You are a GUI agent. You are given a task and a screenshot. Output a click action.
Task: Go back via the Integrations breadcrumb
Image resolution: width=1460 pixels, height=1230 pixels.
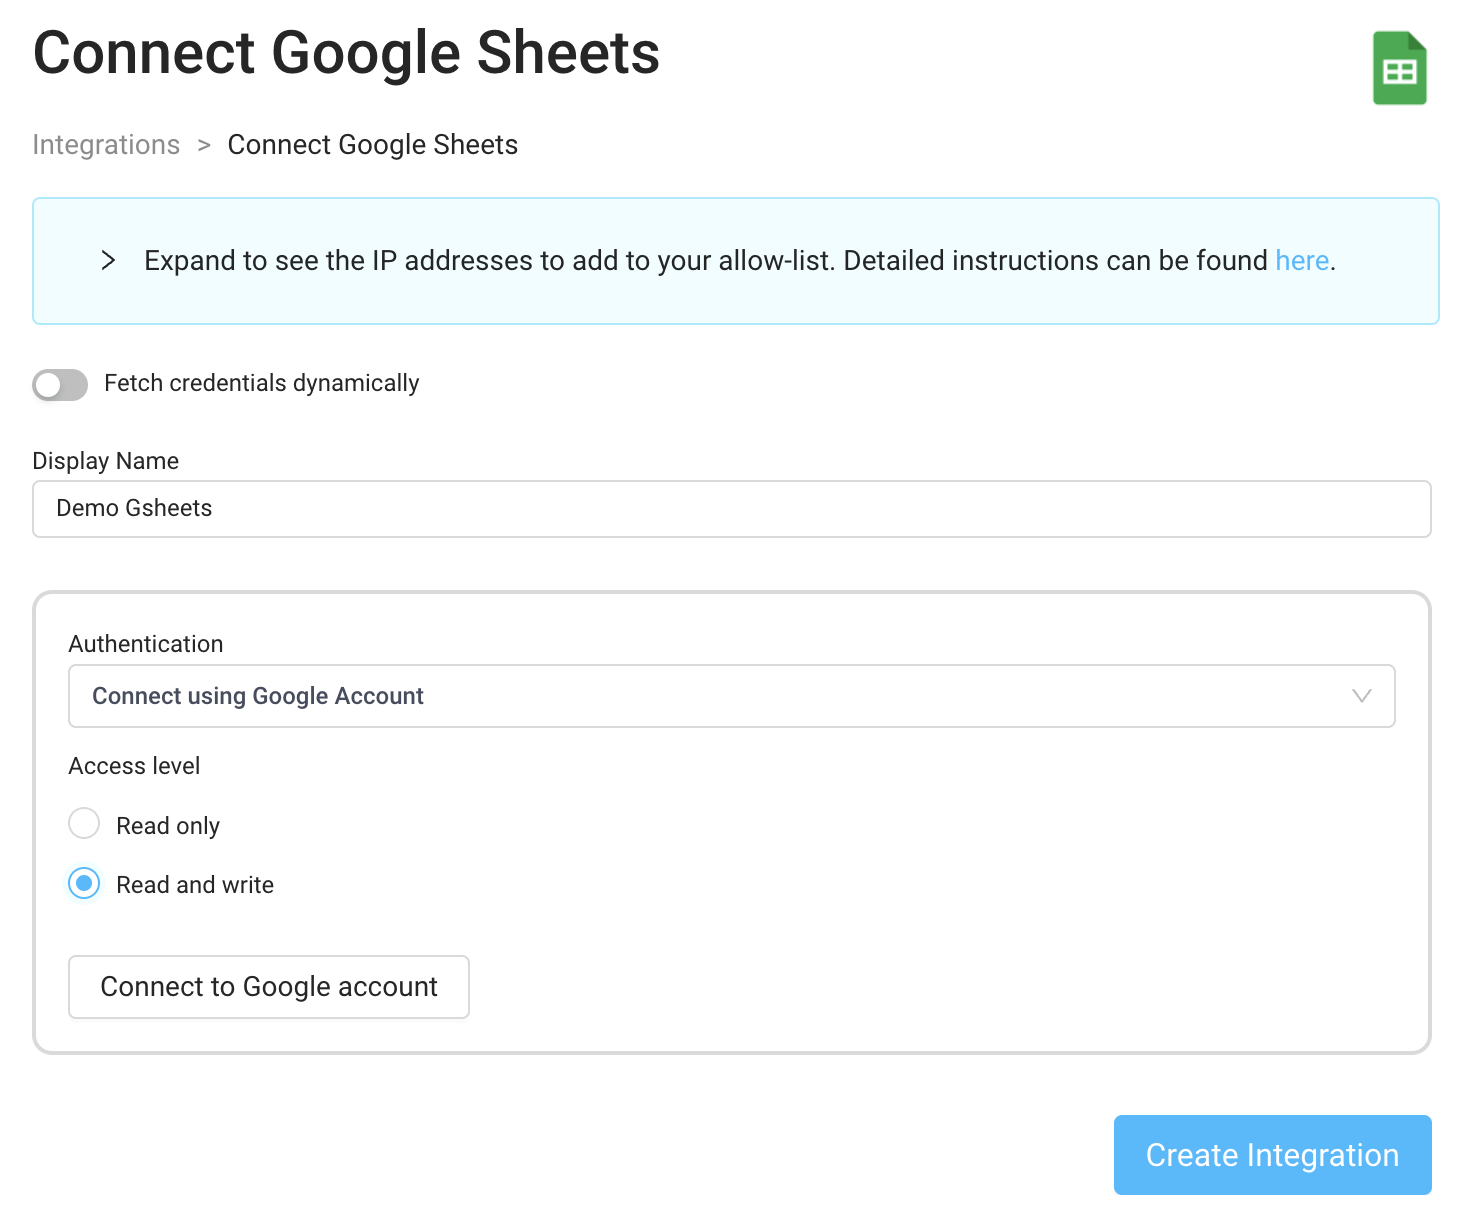pos(106,144)
